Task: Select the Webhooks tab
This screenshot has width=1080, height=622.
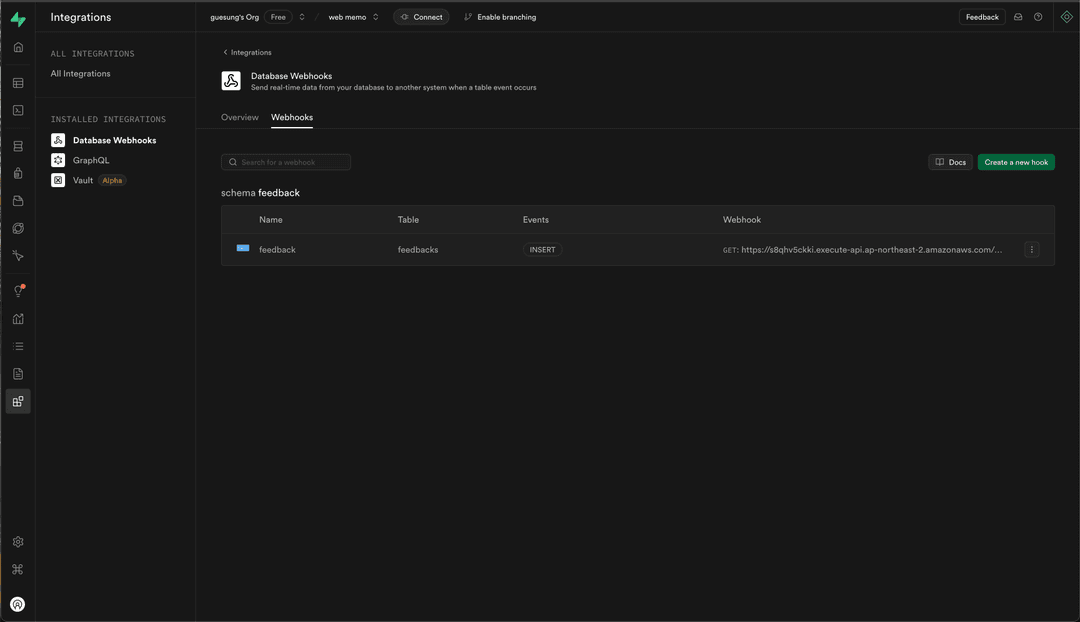Action: (292, 118)
